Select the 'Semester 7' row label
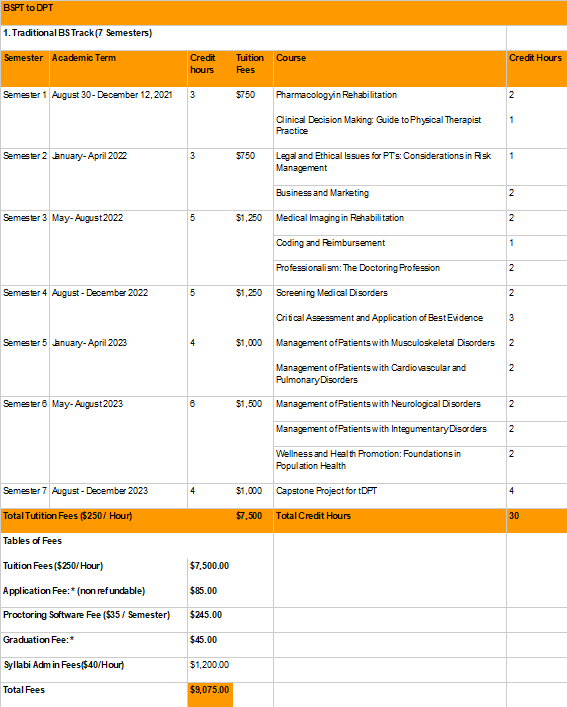The height and width of the screenshot is (707, 567). coord(25,491)
